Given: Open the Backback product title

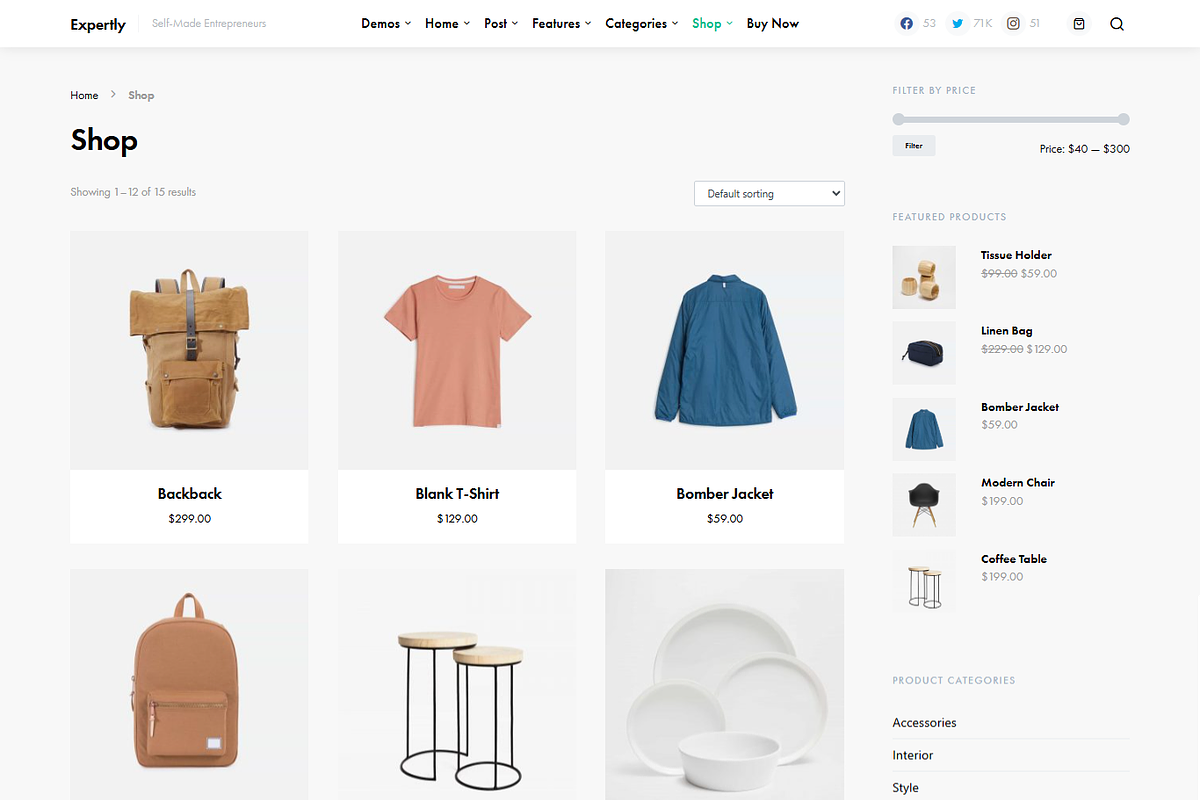Looking at the screenshot, I should [189, 493].
